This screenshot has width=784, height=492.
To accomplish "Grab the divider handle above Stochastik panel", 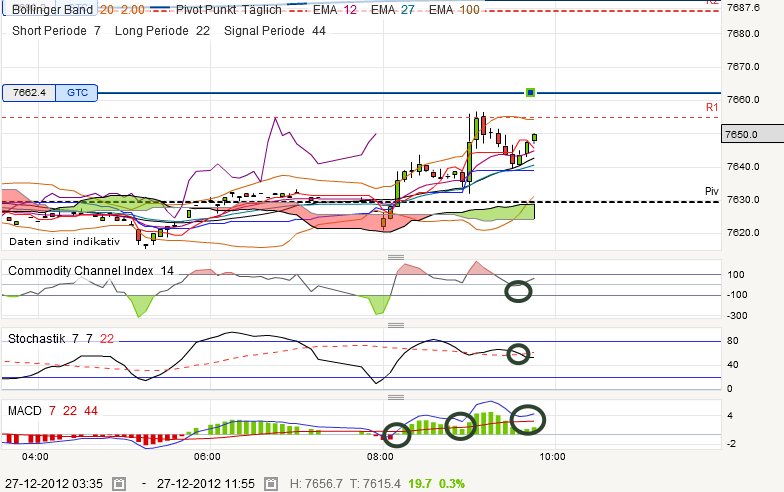I will point(396,325).
